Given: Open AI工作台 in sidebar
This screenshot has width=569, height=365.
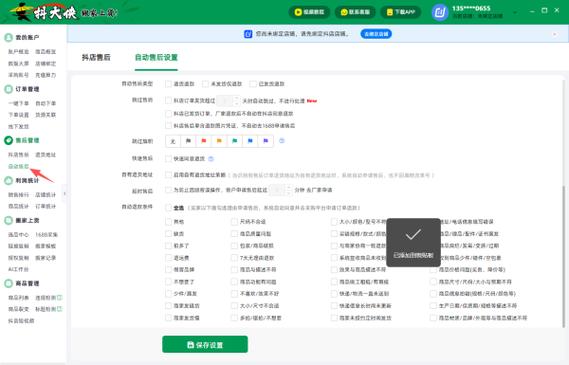Looking at the screenshot, I should pyautogui.click(x=19, y=270).
